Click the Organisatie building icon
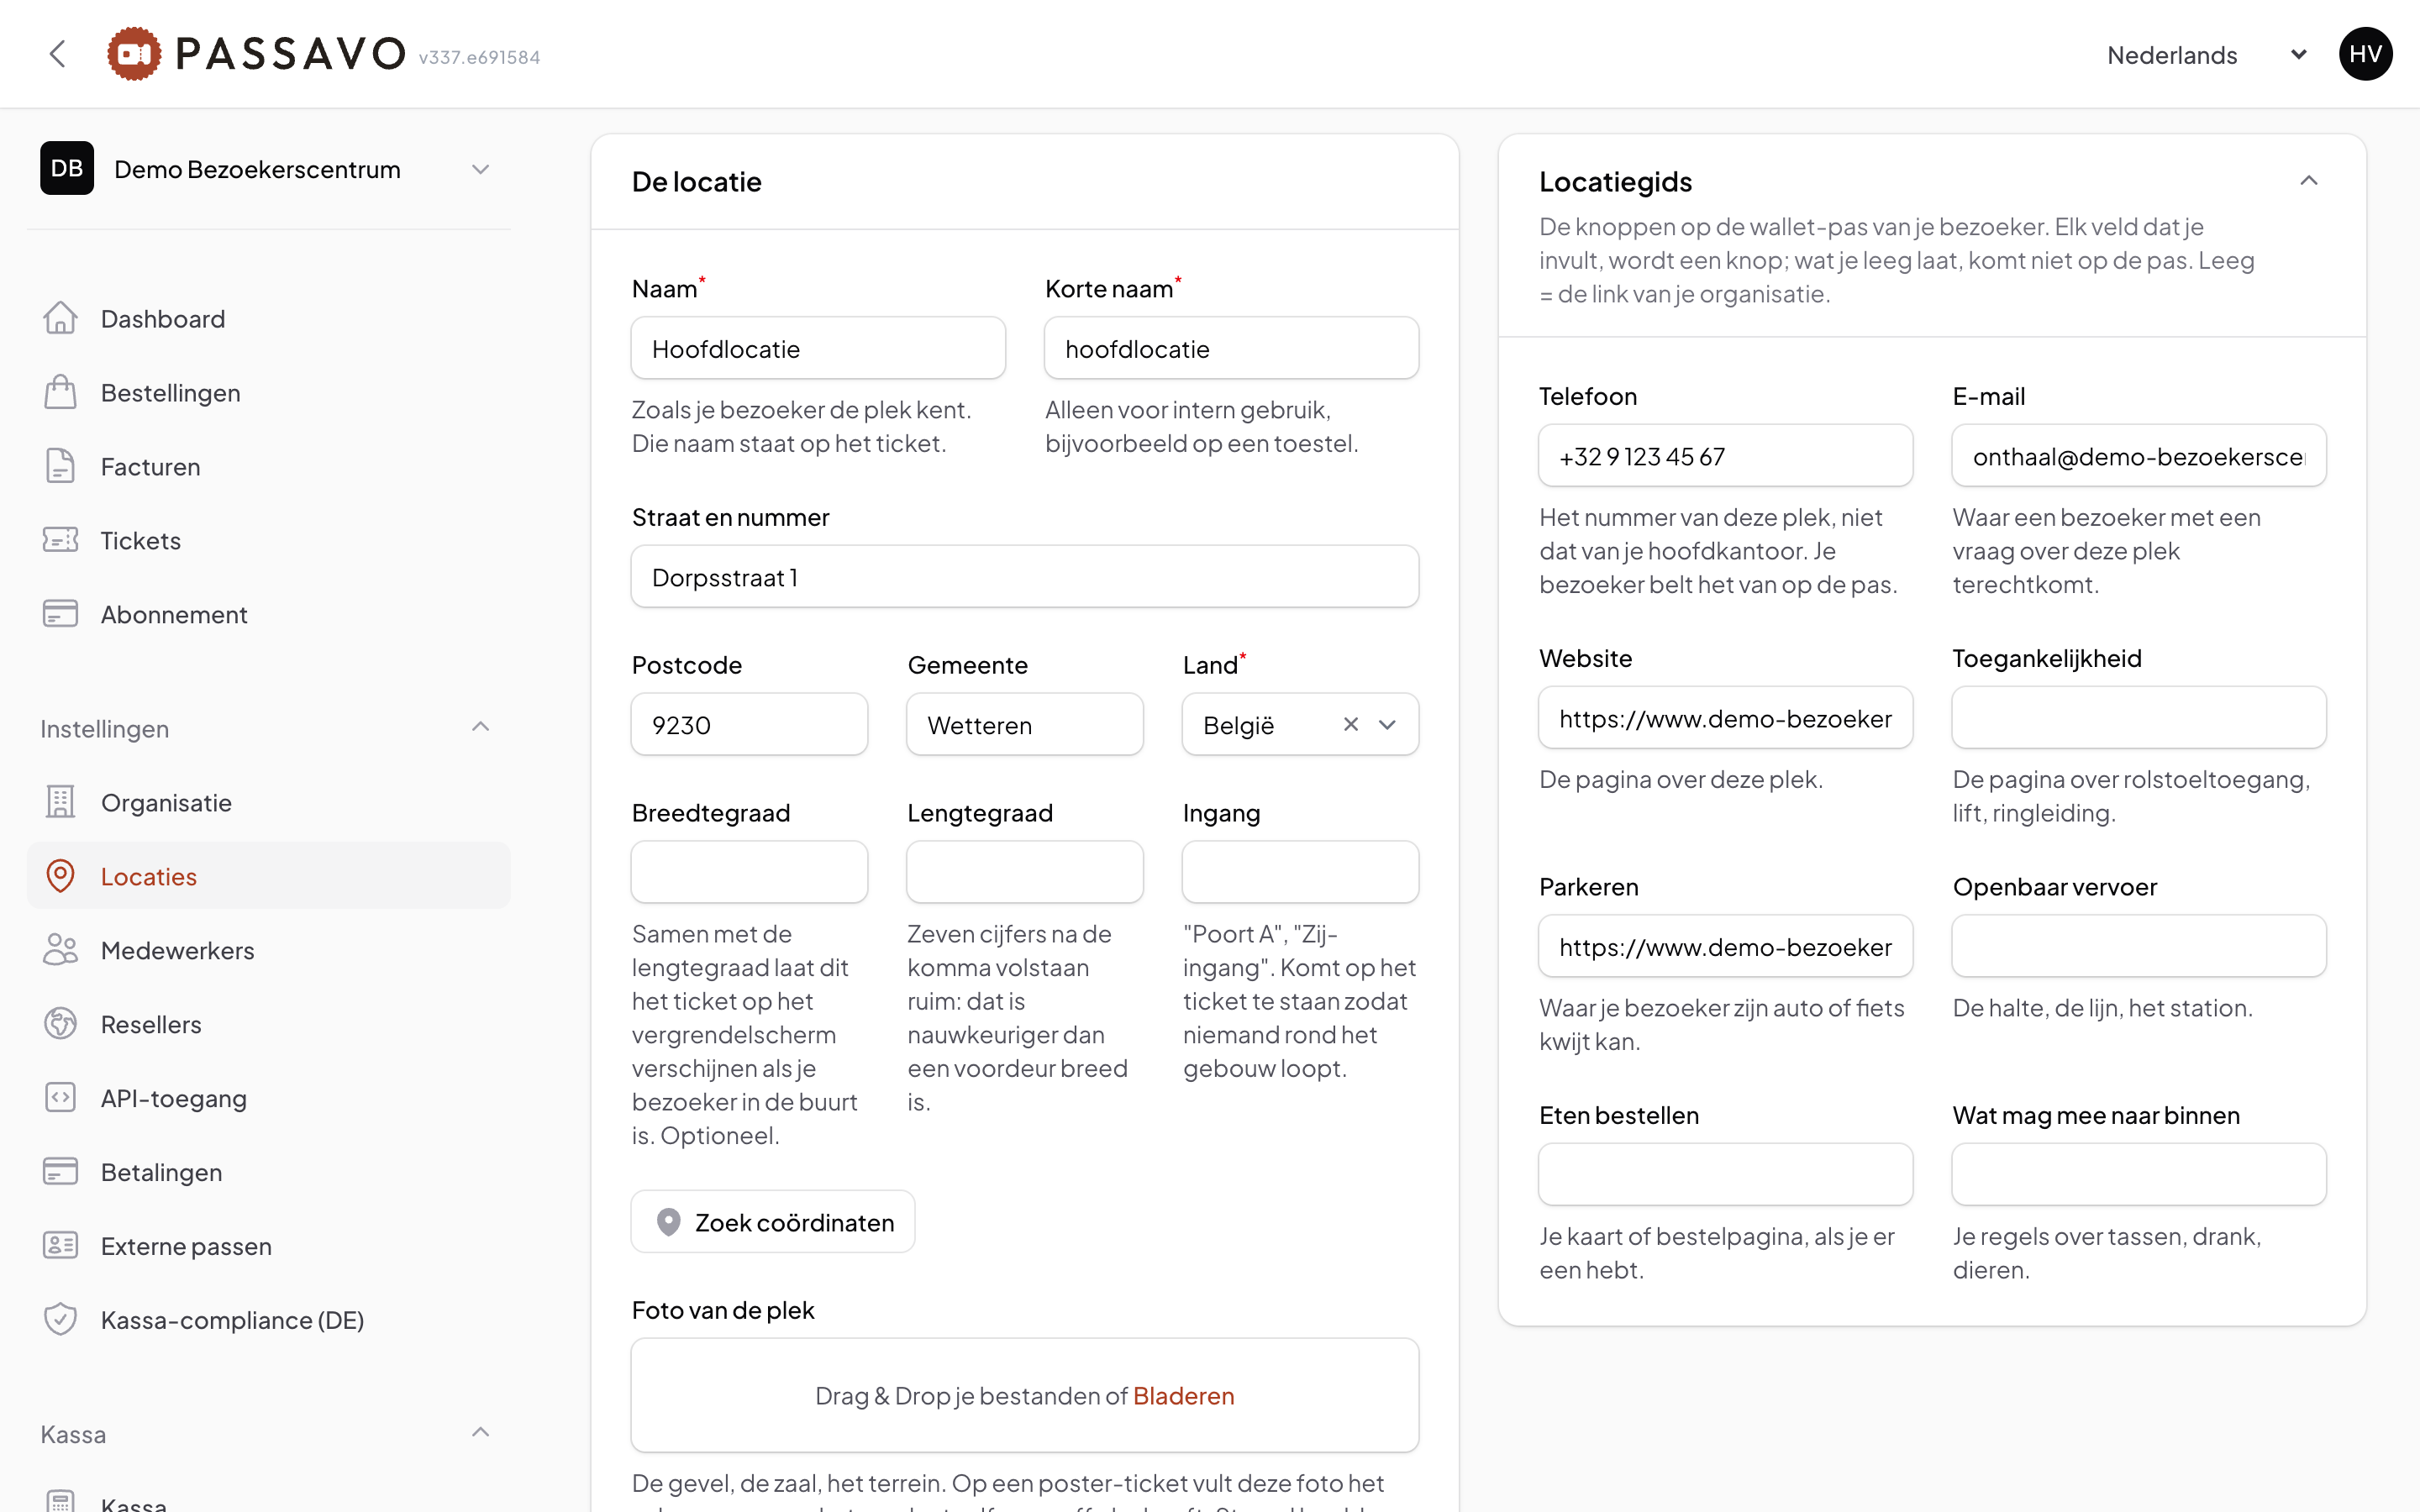This screenshot has width=2420, height=1512. 60,802
